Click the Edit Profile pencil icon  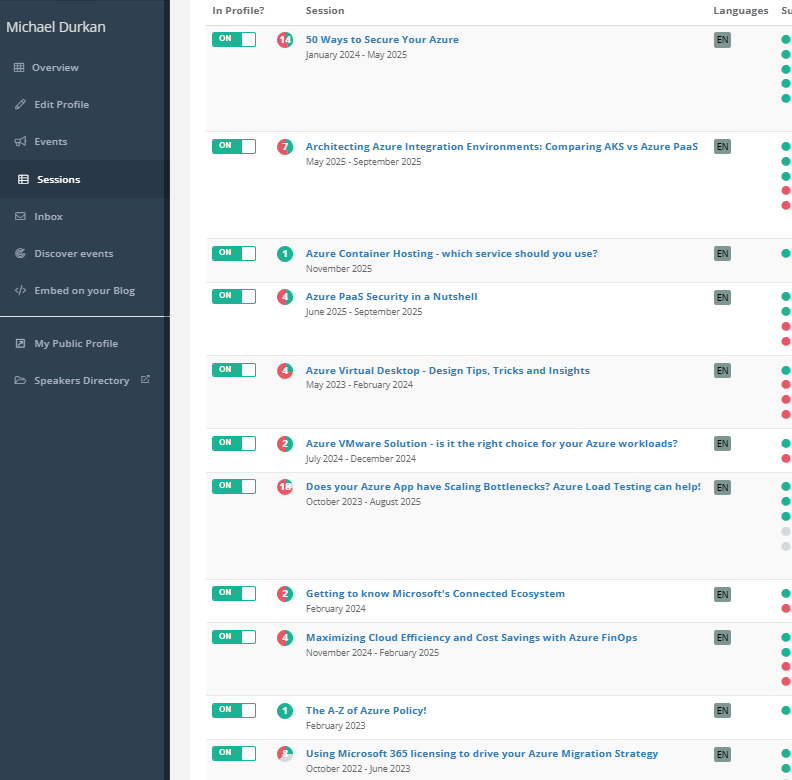coord(20,105)
